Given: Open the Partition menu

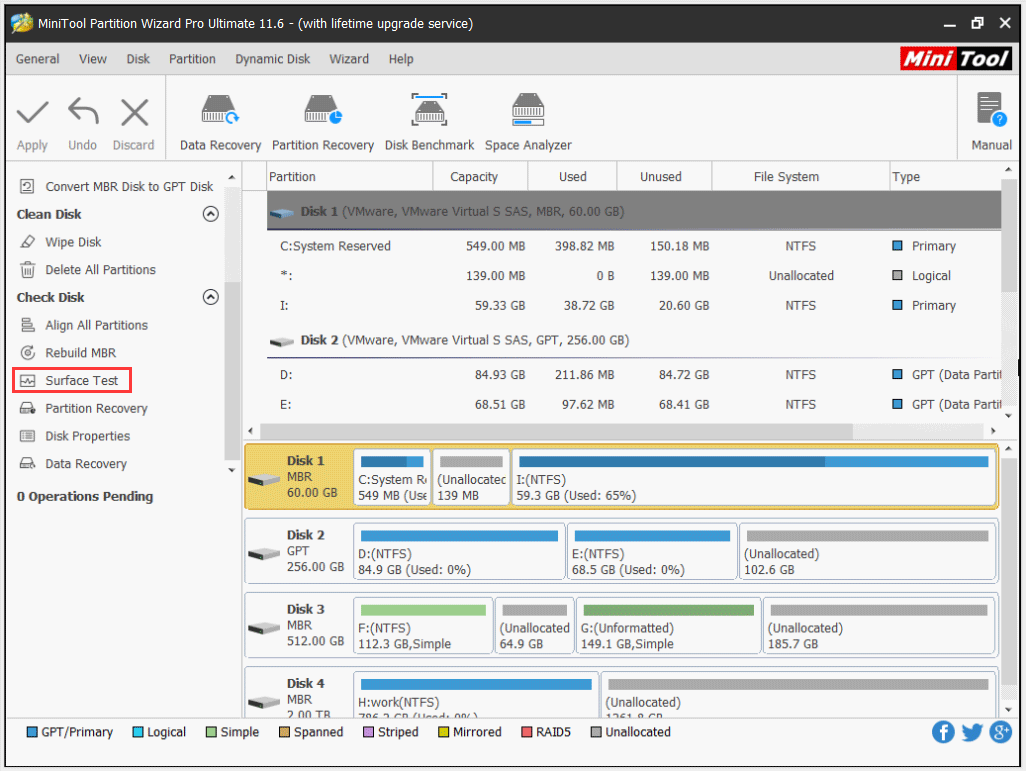Looking at the screenshot, I should point(192,59).
